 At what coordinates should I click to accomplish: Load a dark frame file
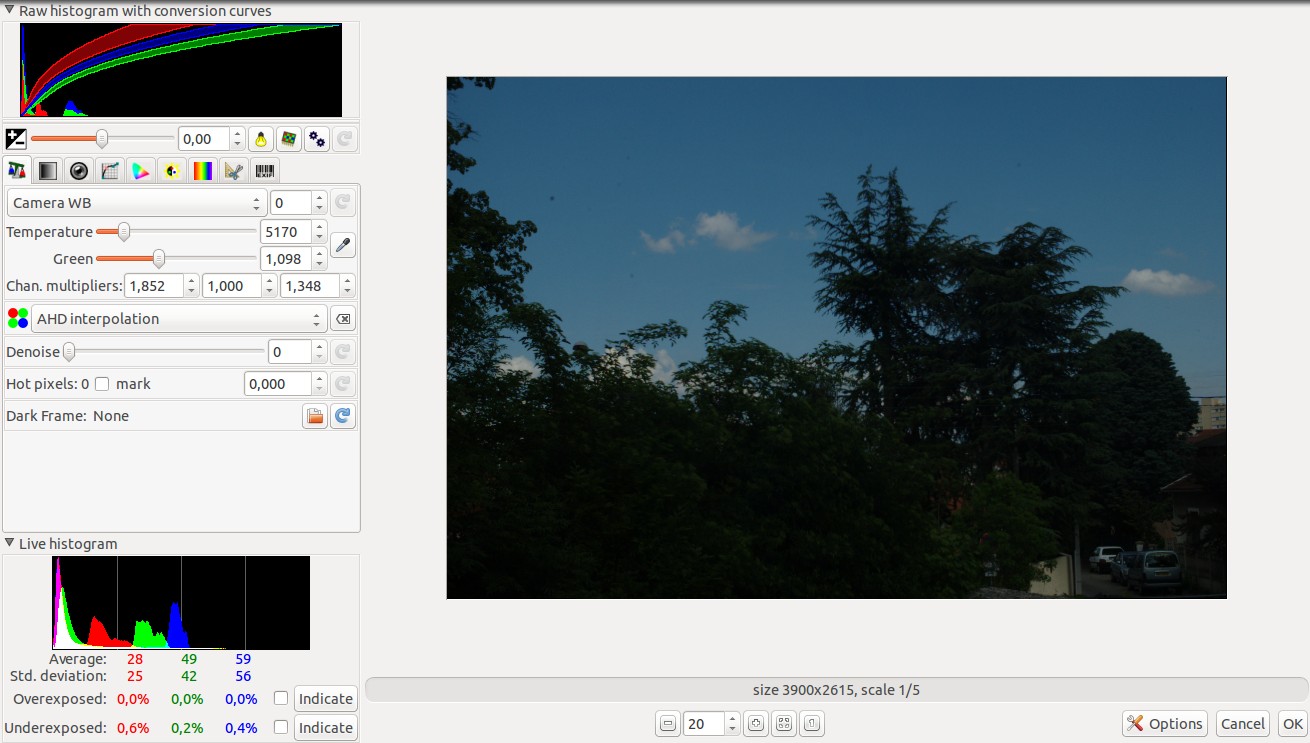315,416
